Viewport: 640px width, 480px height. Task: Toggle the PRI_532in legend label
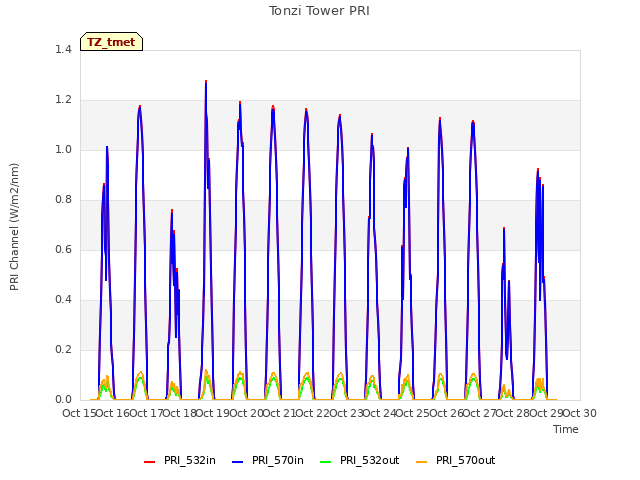[190, 460]
